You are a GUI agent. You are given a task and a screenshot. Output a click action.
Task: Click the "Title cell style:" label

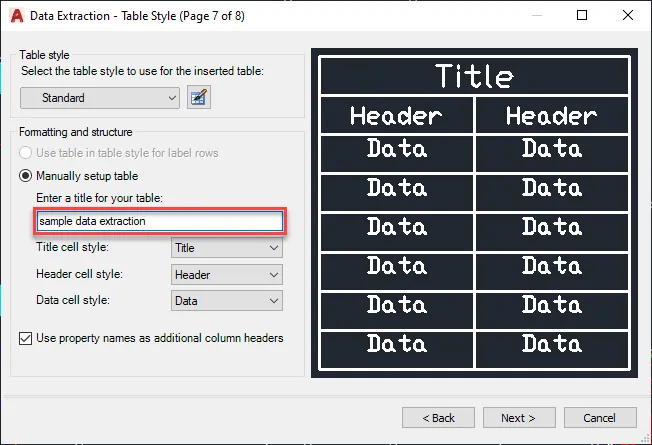(x=72, y=247)
